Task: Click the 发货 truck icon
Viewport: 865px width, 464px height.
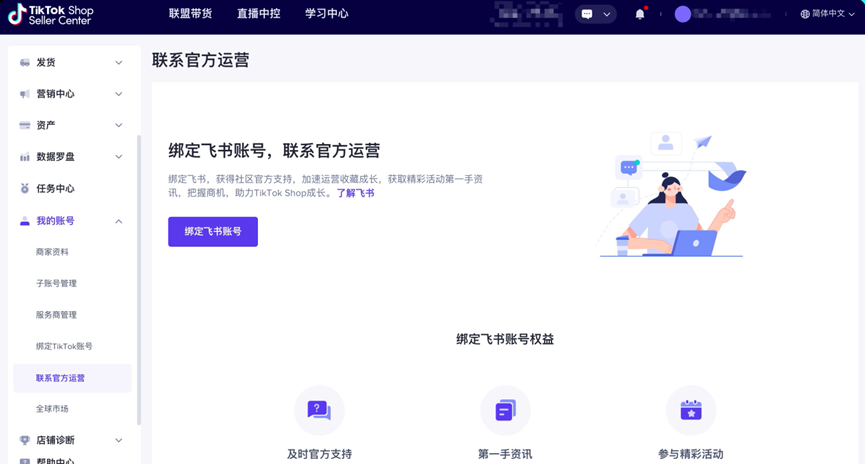Action: [x=25, y=63]
